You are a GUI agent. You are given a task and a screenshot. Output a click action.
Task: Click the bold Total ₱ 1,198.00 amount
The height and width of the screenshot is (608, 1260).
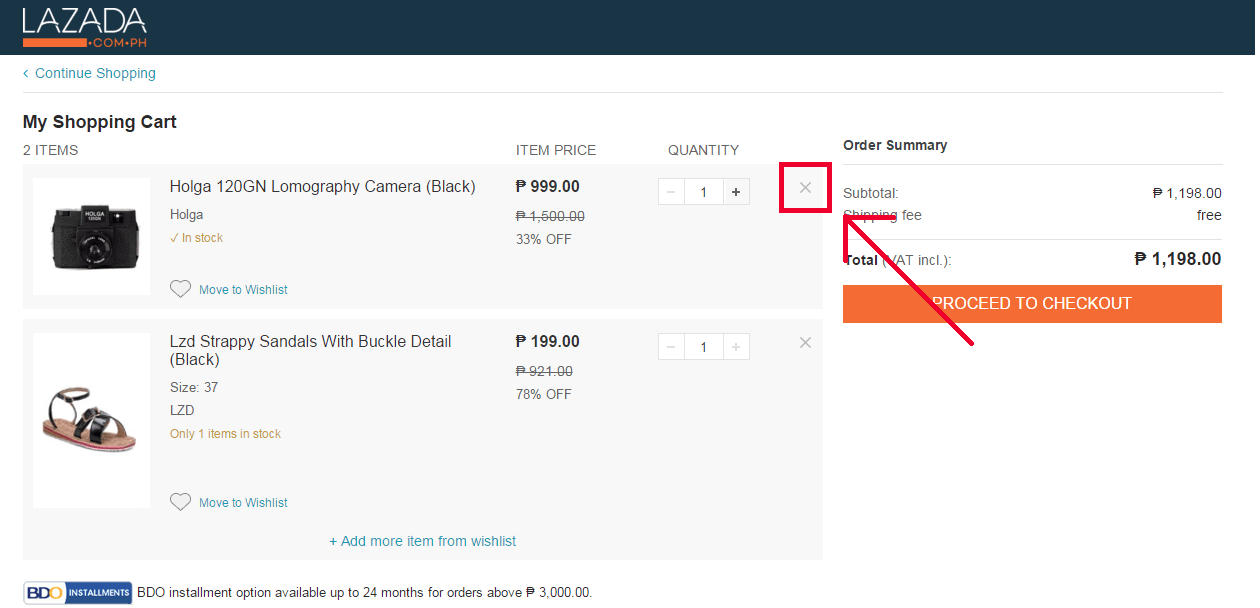point(1178,259)
